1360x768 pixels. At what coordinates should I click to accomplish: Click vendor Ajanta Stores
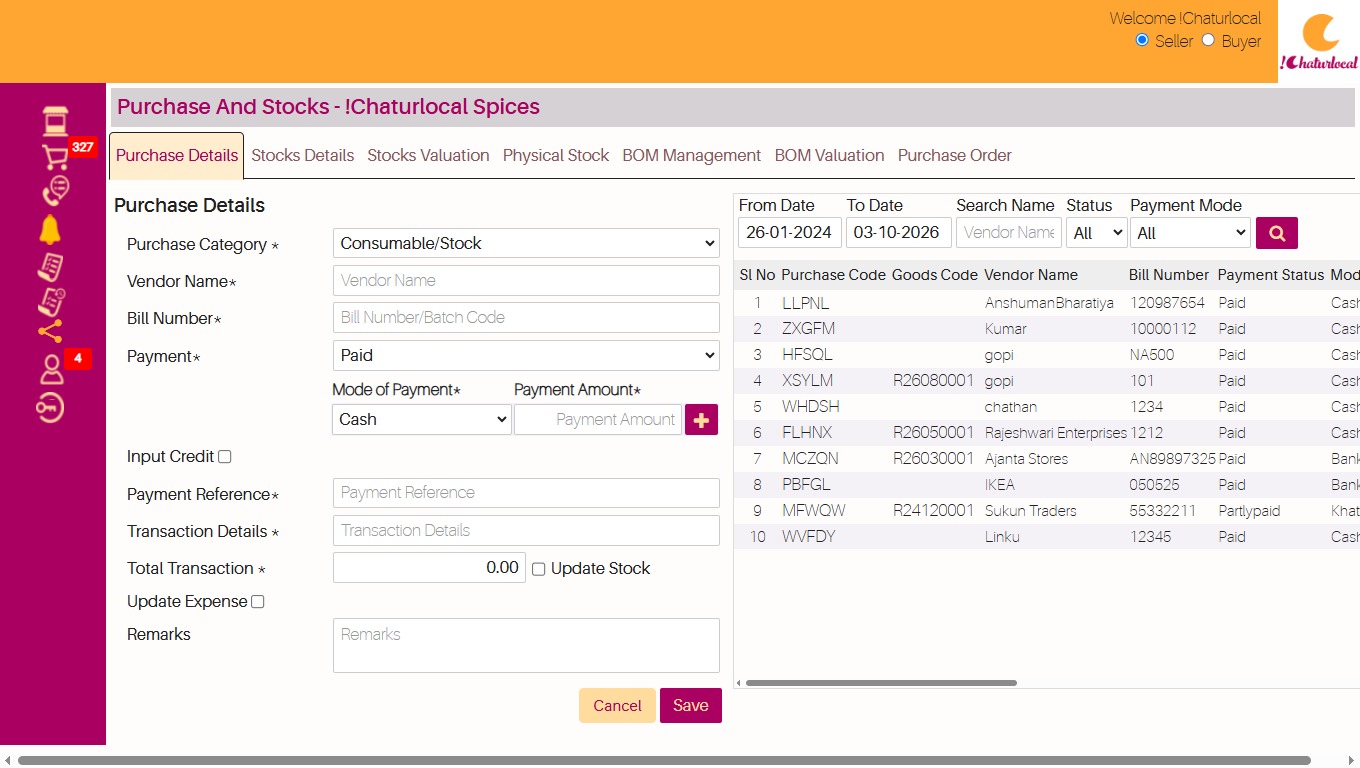[x=1027, y=459]
